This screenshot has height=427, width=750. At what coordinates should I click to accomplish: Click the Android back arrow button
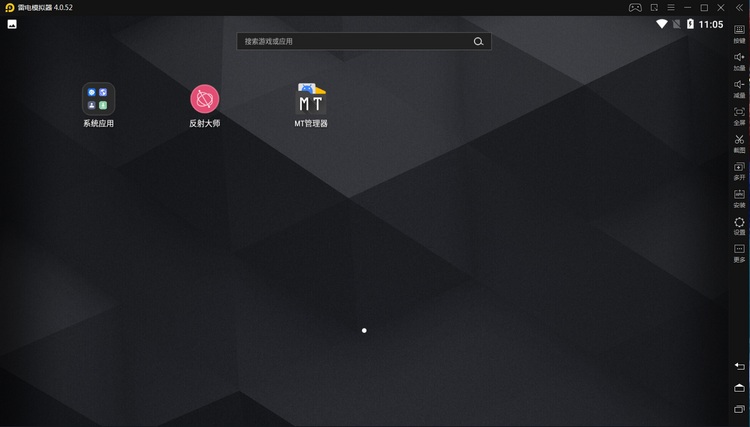(739, 366)
